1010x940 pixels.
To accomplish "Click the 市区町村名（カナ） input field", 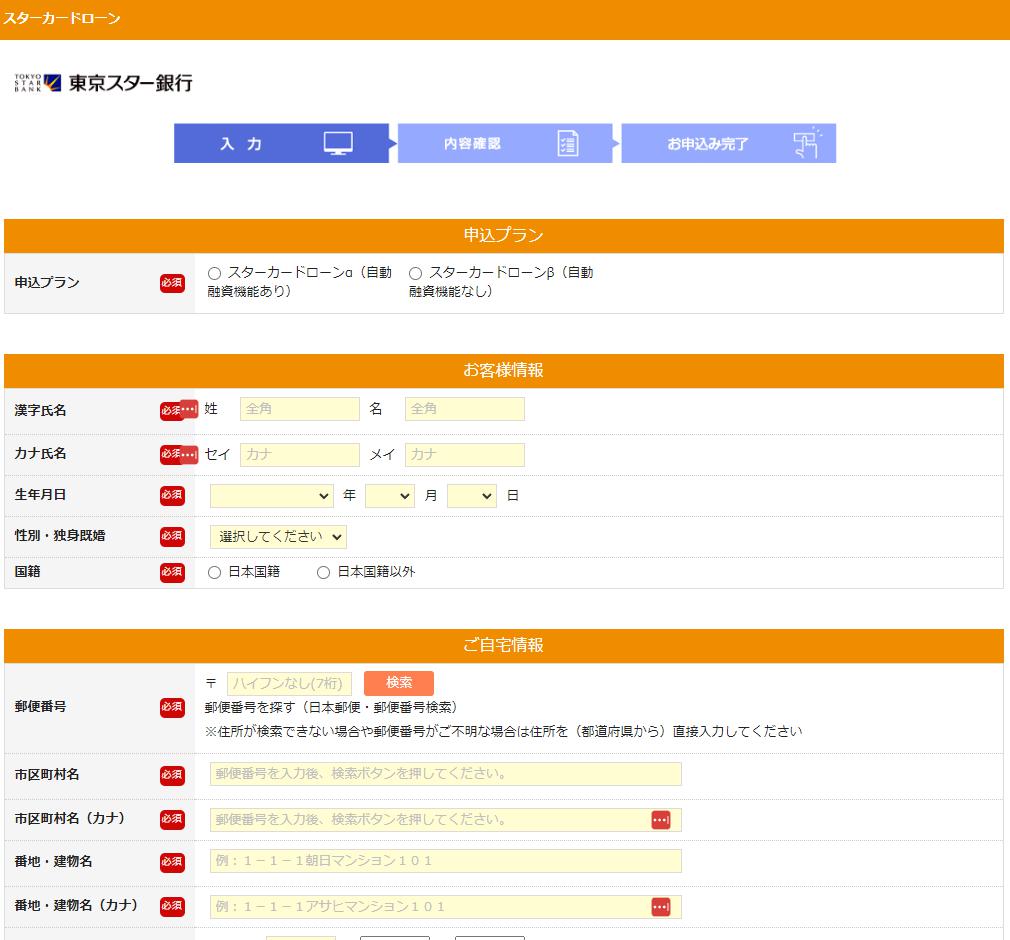I will pyautogui.click(x=446, y=820).
